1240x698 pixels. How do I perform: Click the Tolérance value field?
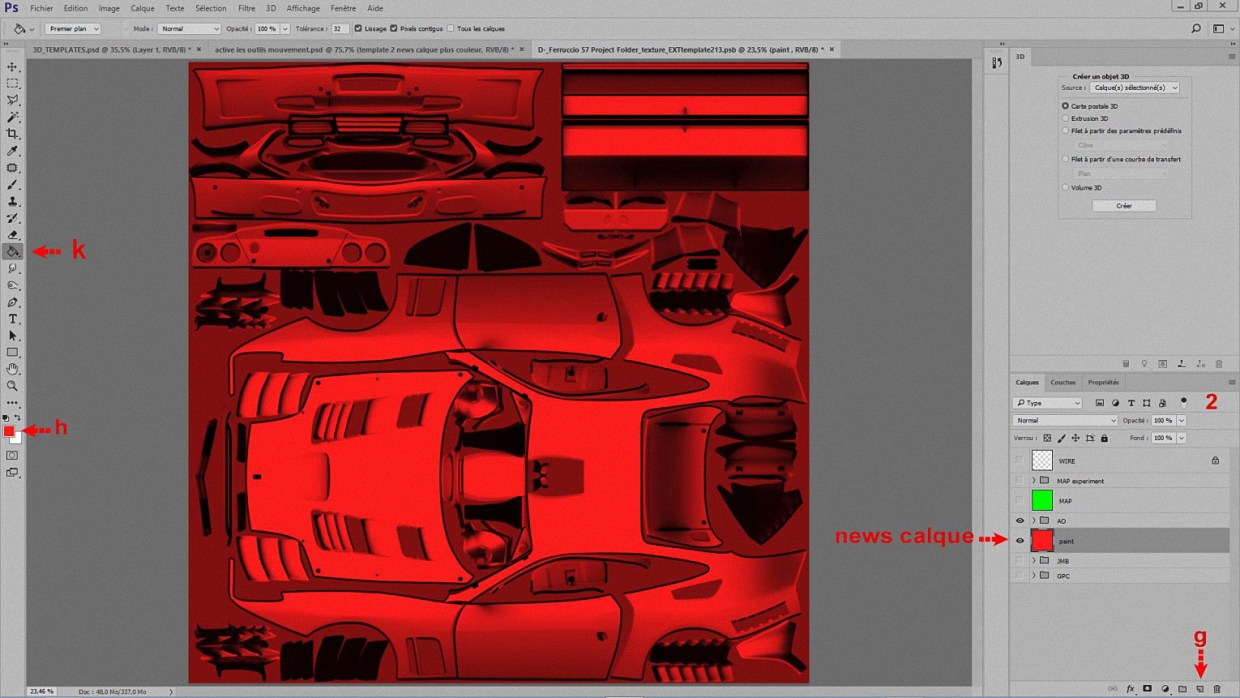click(x=340, y=29)
